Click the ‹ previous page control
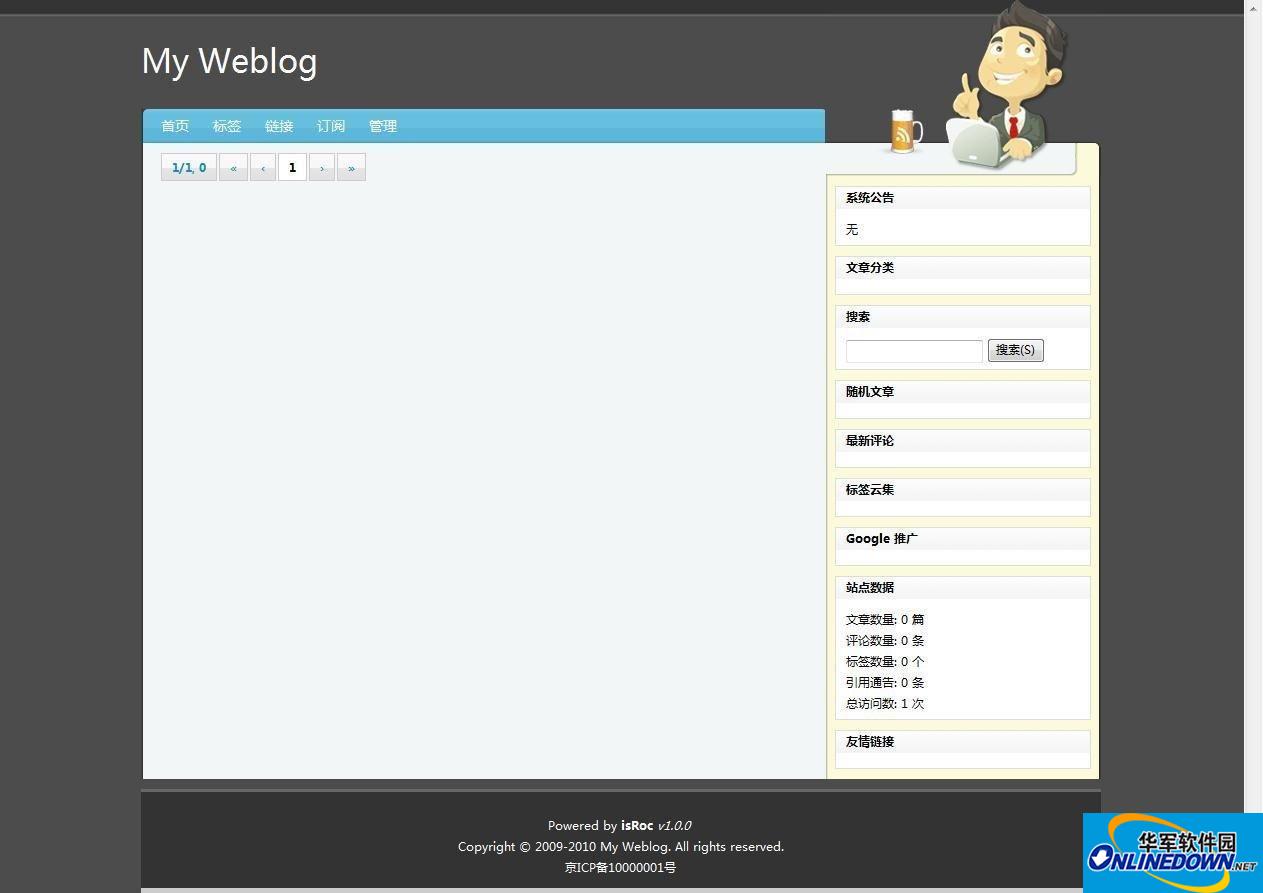Viewport: 1263px width, 893px height. 263,167
